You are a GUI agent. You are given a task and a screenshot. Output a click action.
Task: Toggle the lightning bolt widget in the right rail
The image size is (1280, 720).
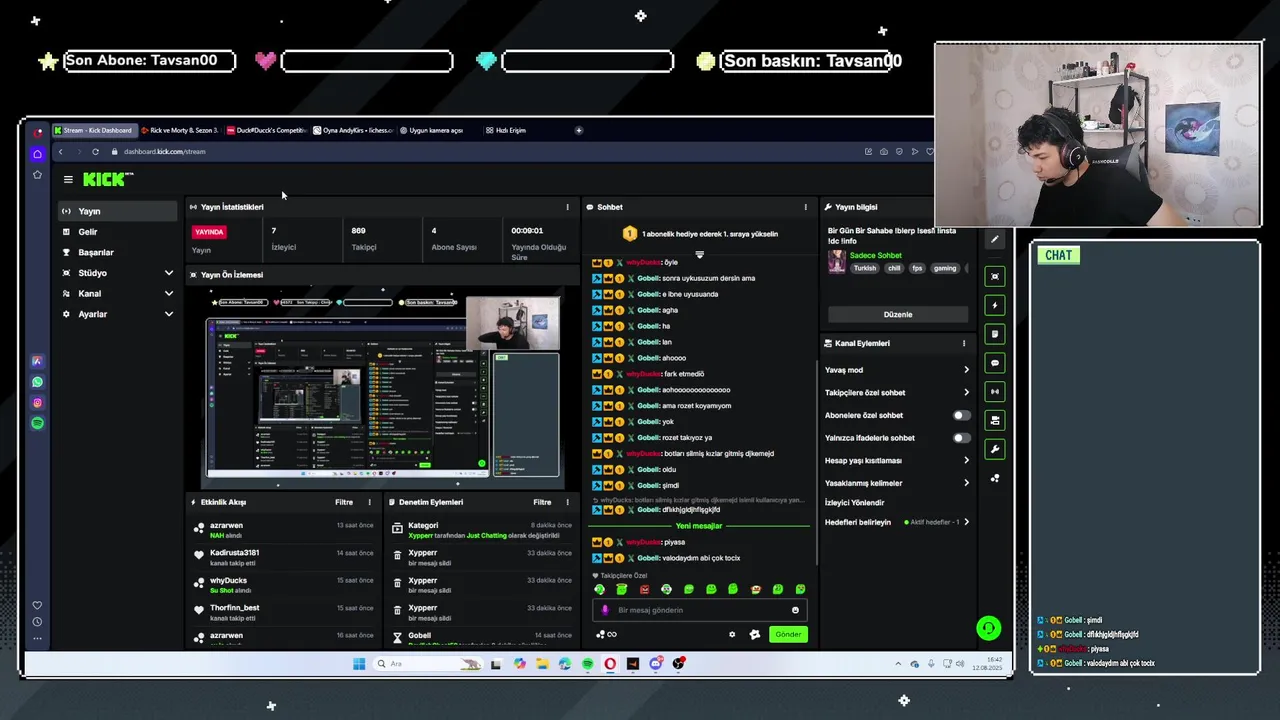click(x=994, y=305)
